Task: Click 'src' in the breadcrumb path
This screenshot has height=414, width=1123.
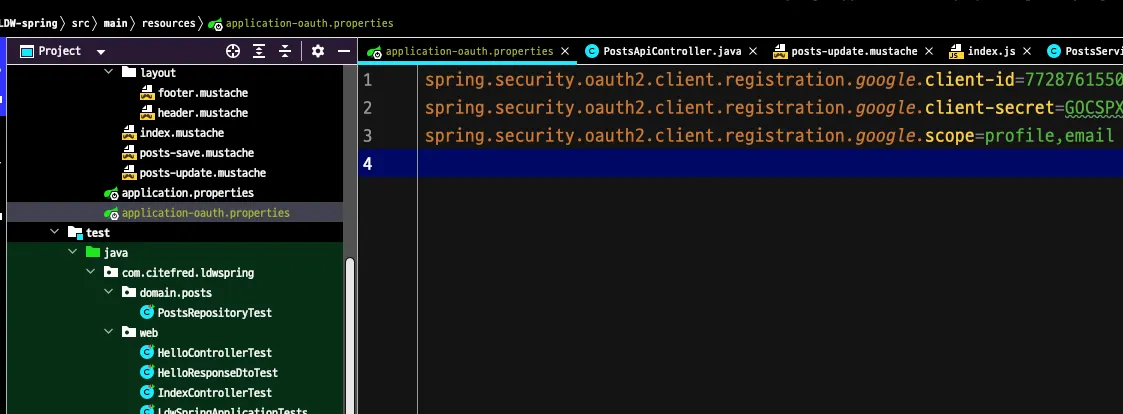Action: (x=80, y=23)
